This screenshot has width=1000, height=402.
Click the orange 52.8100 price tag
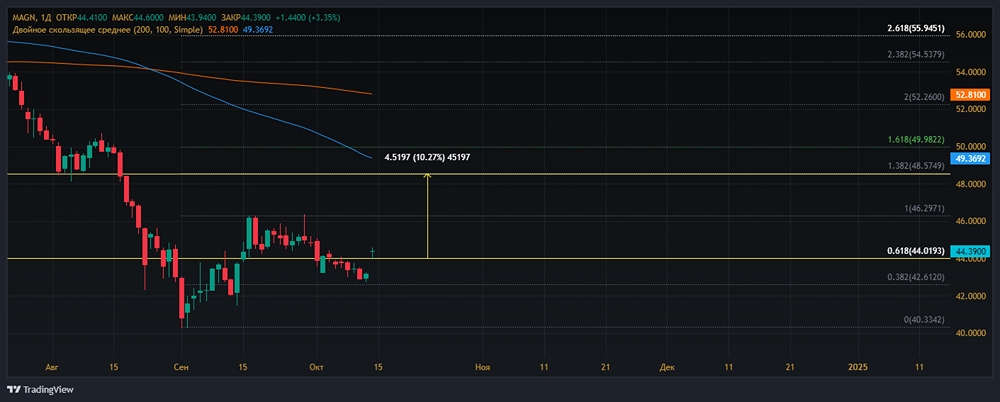tap(968, 94)
